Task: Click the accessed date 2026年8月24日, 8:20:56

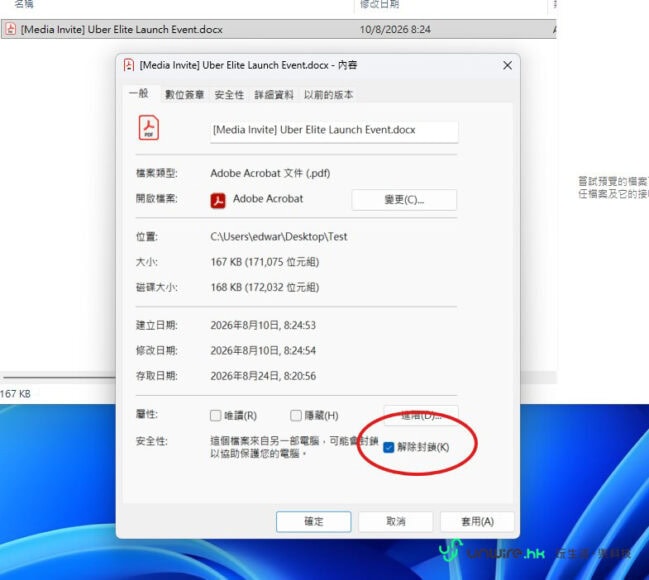Action: click(x=263, y=376)
